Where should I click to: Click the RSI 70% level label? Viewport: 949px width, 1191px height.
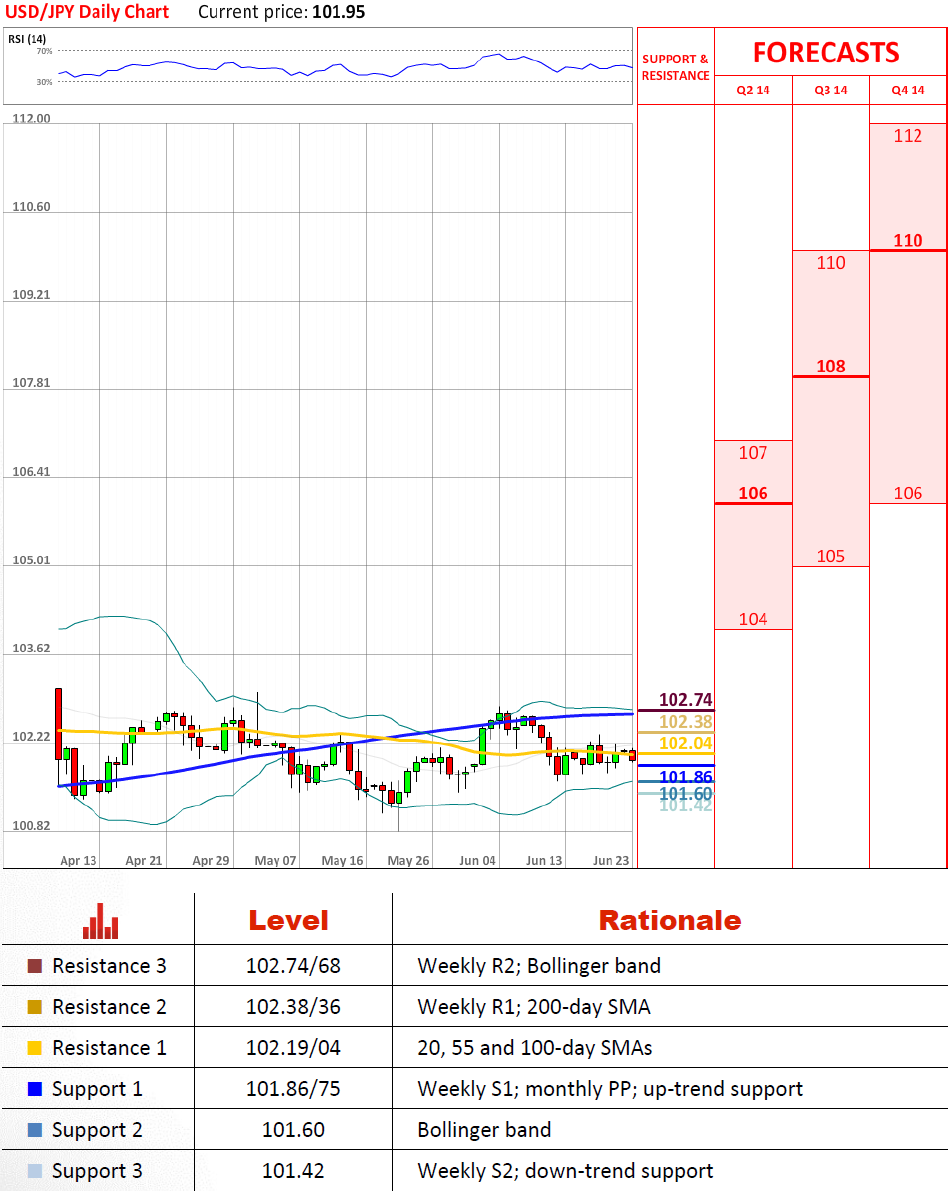45,51
